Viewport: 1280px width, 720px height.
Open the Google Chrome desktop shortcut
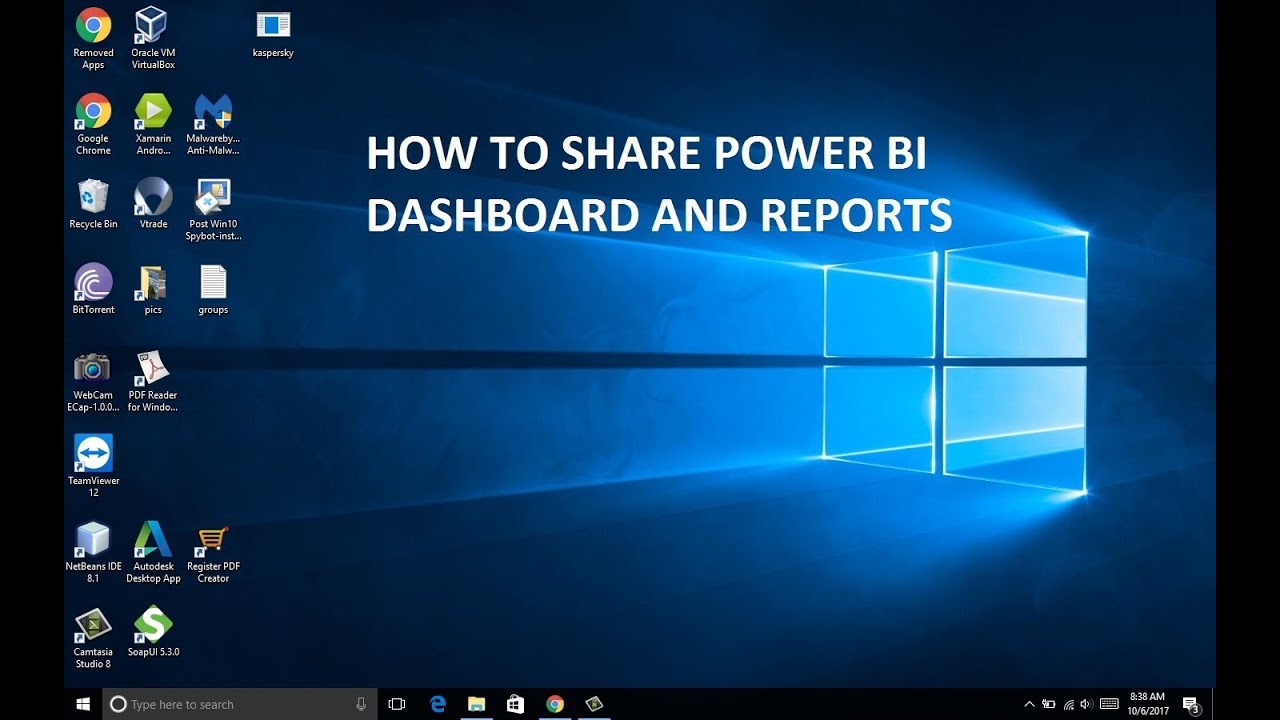[x=93, y=124]
